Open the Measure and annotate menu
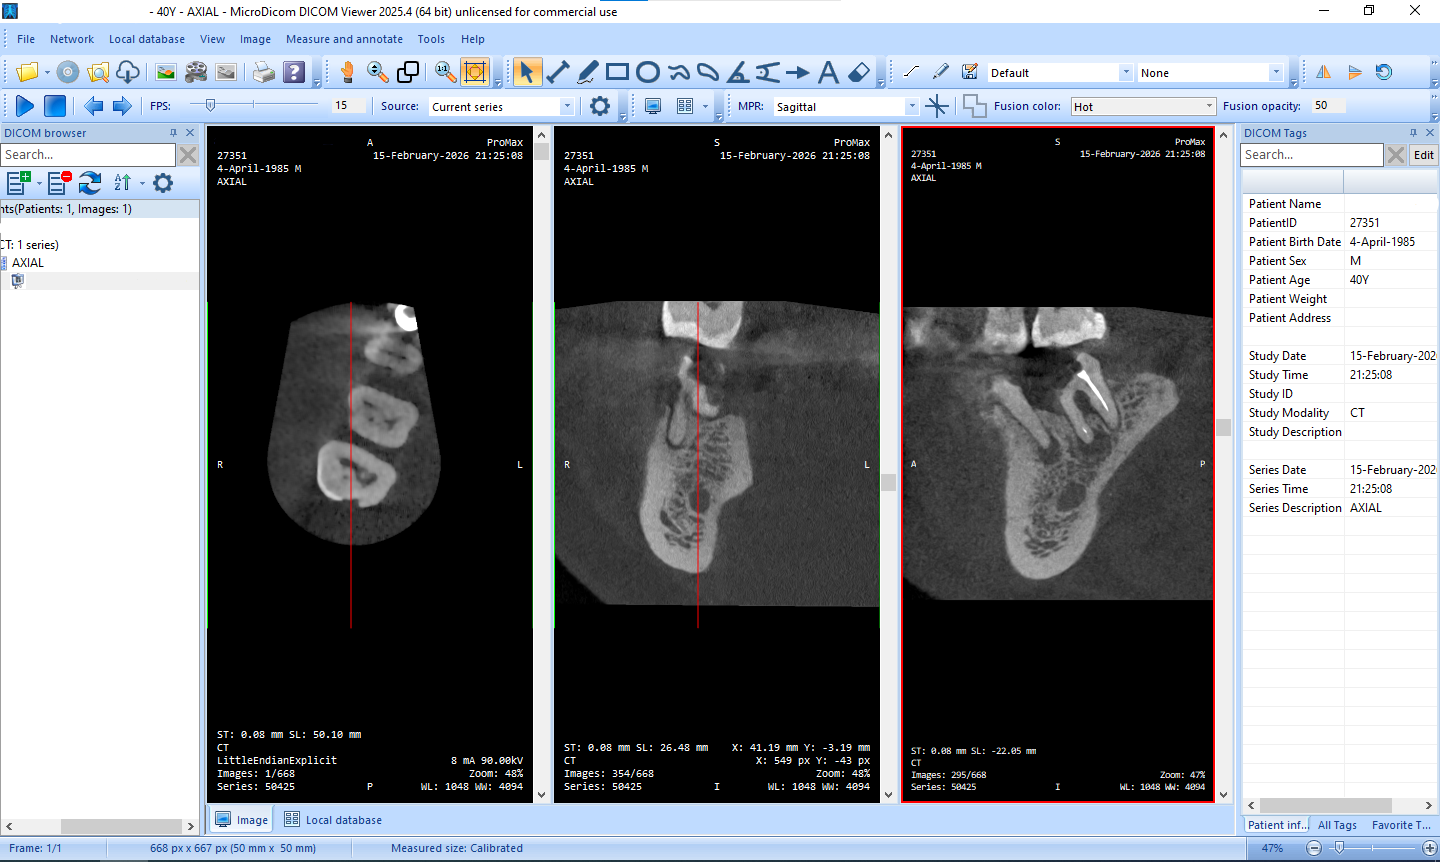This screenshot has height=862, width=1440. coord(344,39)
